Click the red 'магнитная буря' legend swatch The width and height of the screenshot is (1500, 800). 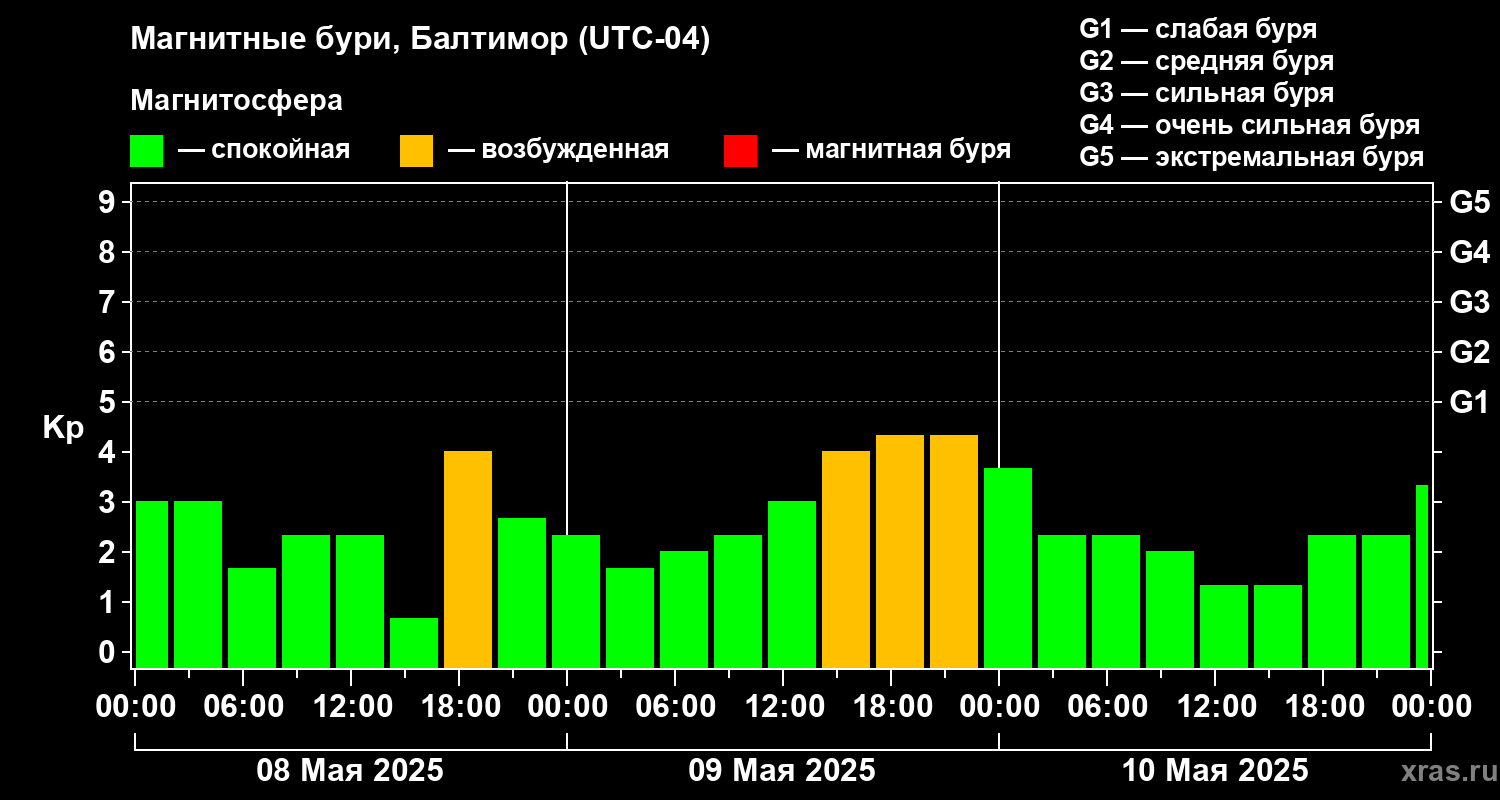(x=740, y=151)
